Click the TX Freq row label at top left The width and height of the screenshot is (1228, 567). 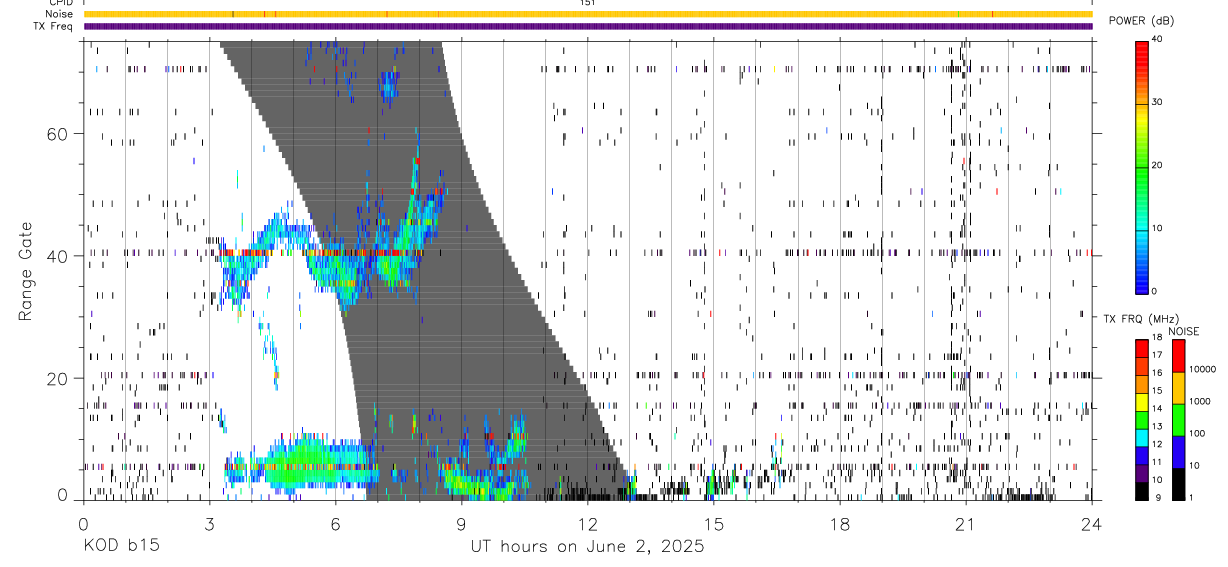pyautogui.click(x=54, y=26)
